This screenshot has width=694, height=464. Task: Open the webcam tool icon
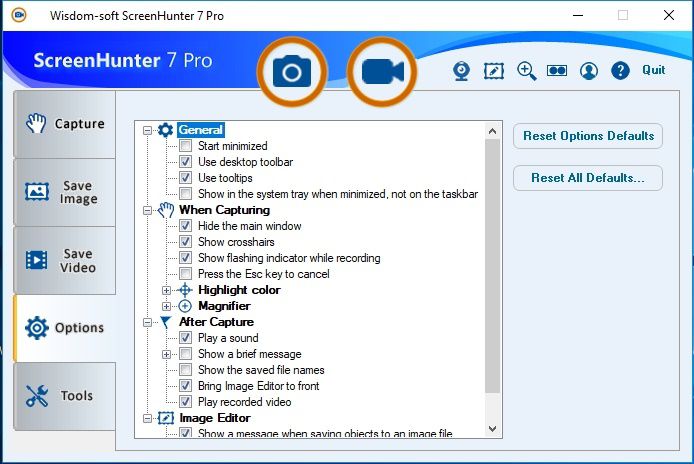[x=462, y=71]
